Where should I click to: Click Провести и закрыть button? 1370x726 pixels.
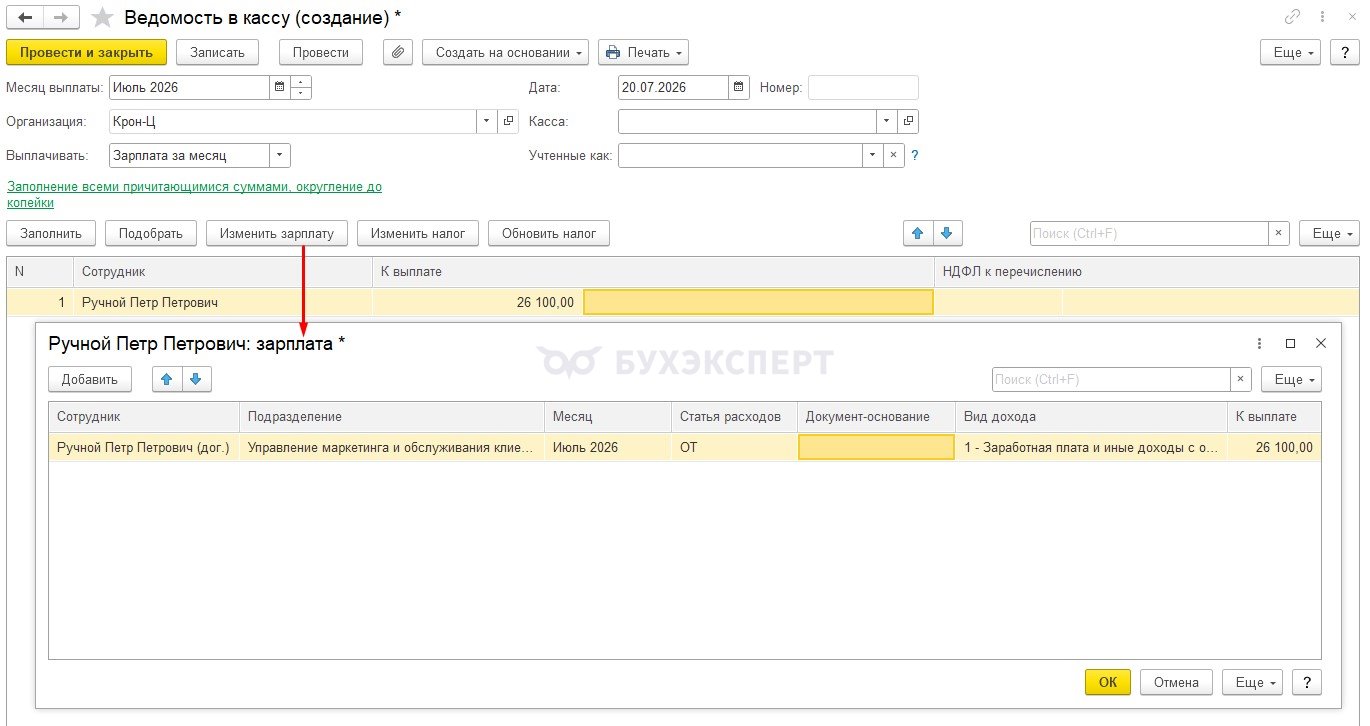click(x=86, y=52)
